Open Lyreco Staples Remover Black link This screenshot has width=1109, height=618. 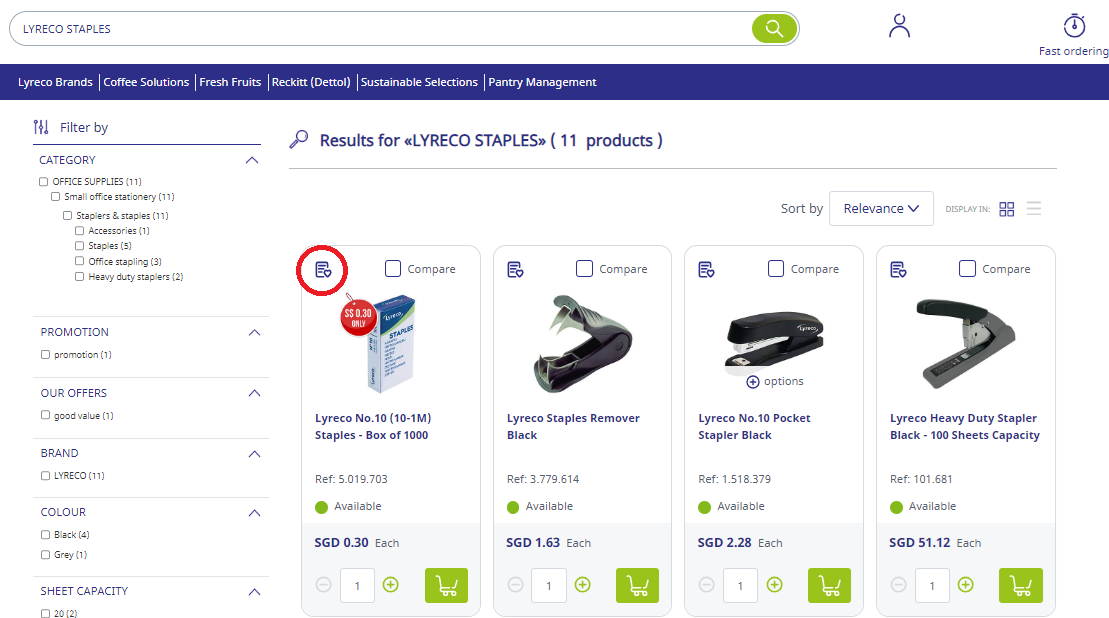coord(573,426)
